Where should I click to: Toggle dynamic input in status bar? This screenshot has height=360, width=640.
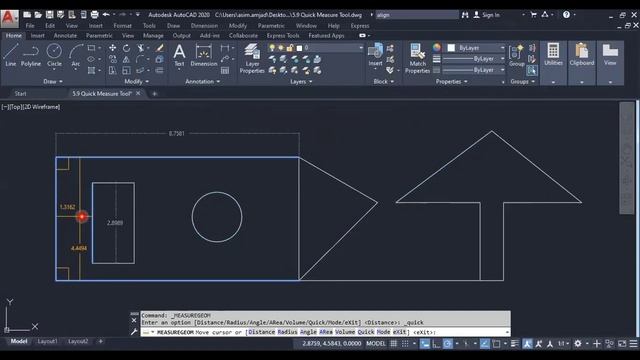click(x=425, y=344)
